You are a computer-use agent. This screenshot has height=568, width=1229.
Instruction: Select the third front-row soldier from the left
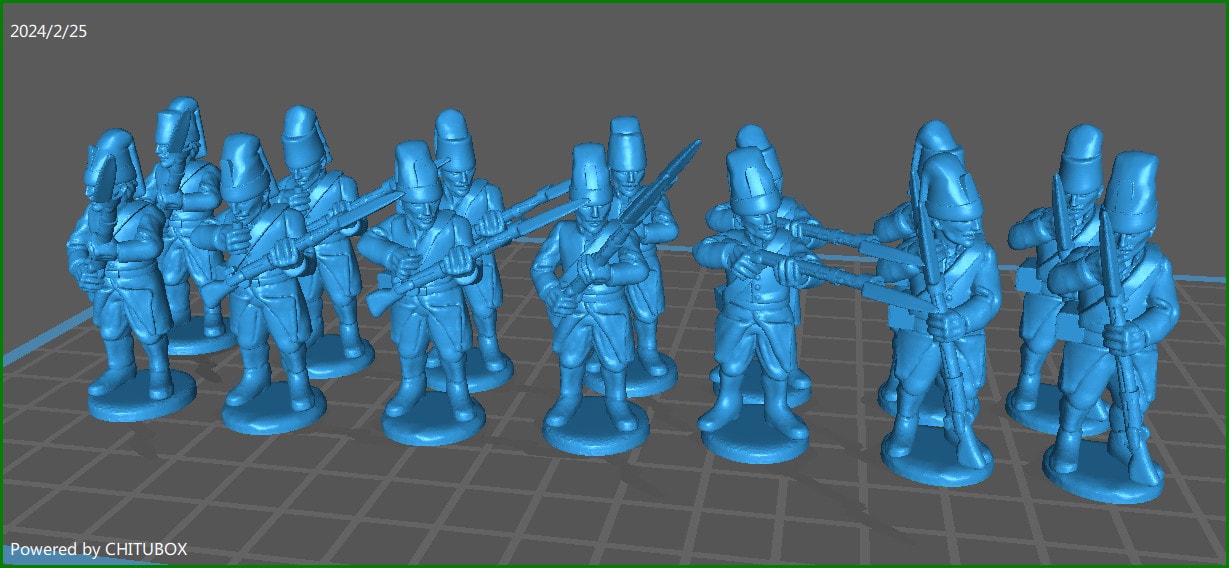pyautogui.click(x=425, y=290)
